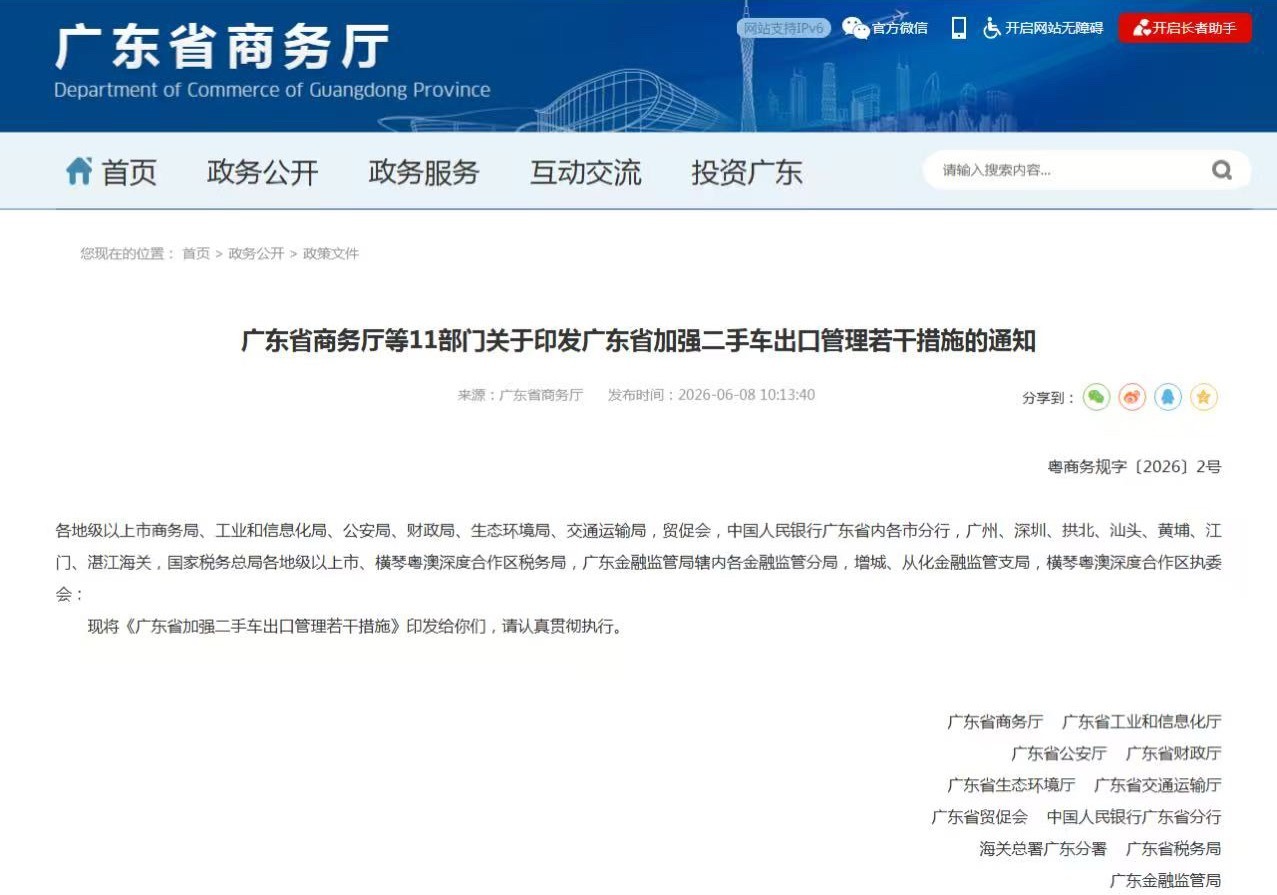Click the 分享到： label
The height and width of the screenshot is (895, 1277).
[1049, 398]
